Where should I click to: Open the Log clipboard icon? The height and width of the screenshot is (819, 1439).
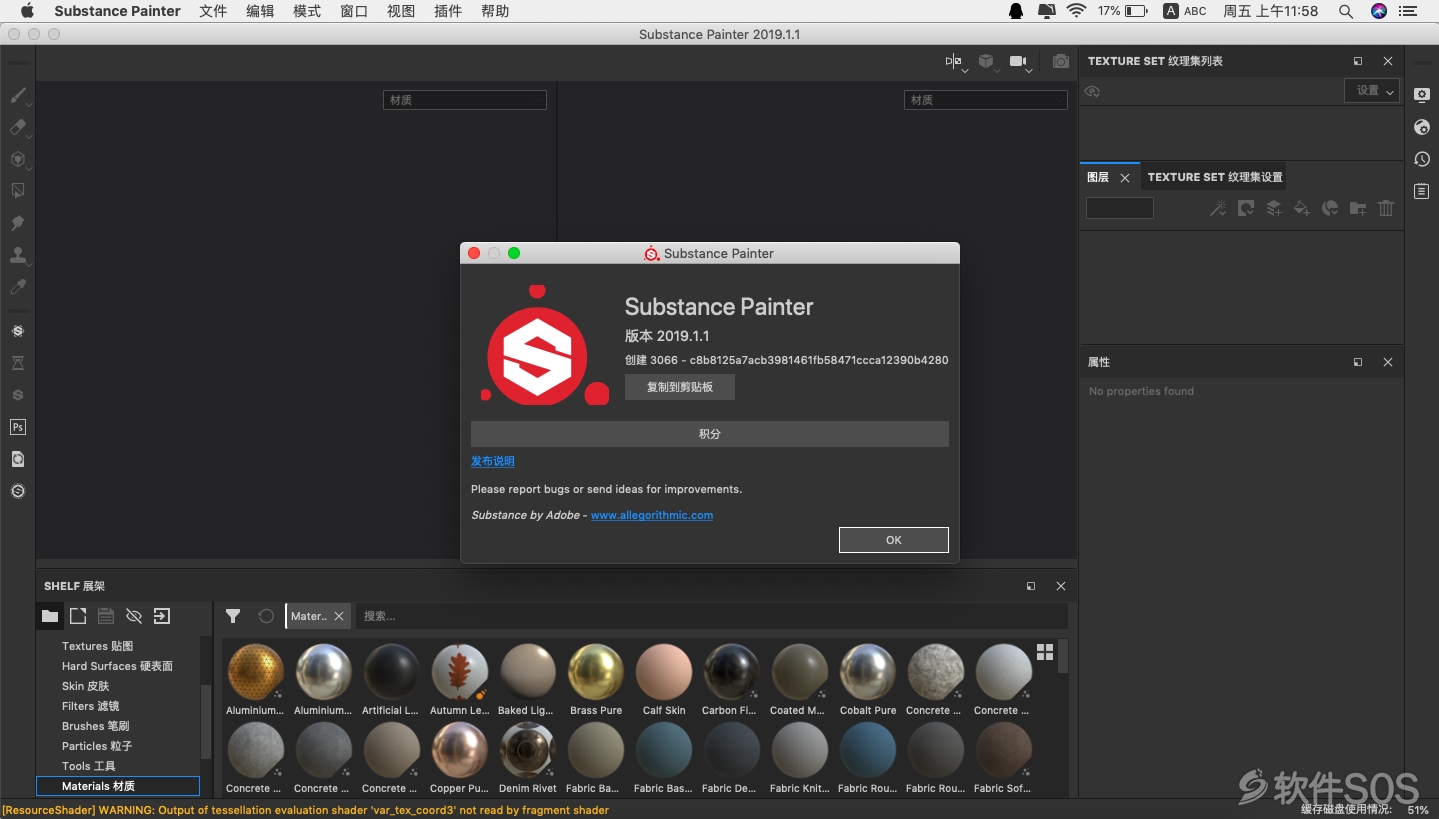point(1422,191)
